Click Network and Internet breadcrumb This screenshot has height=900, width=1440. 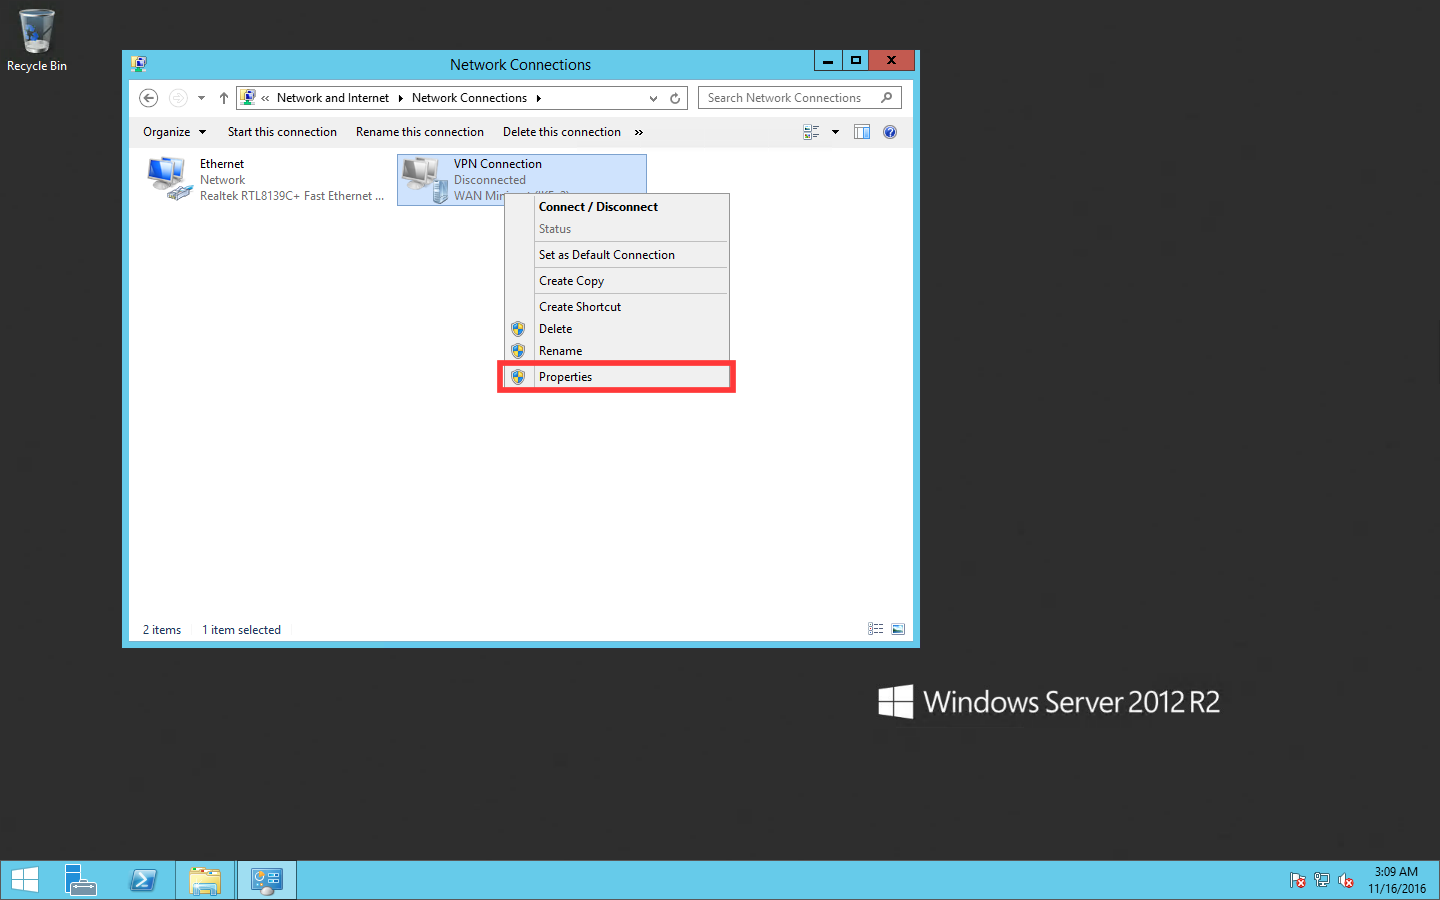(333, 98)
